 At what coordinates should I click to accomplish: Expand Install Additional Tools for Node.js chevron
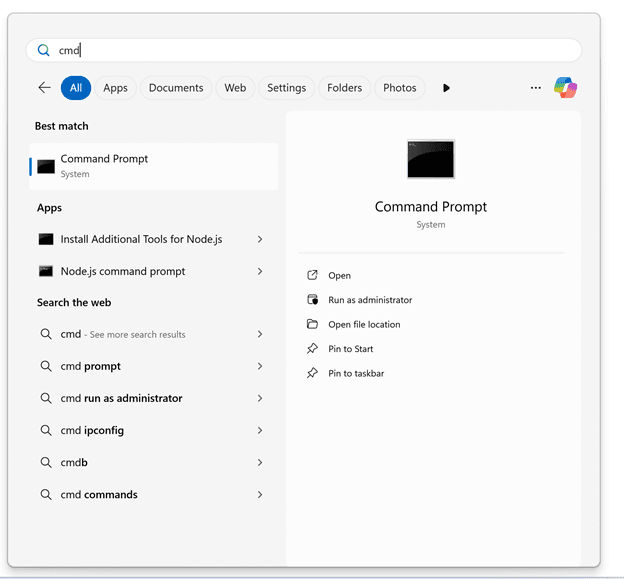[x=260, y=239]
